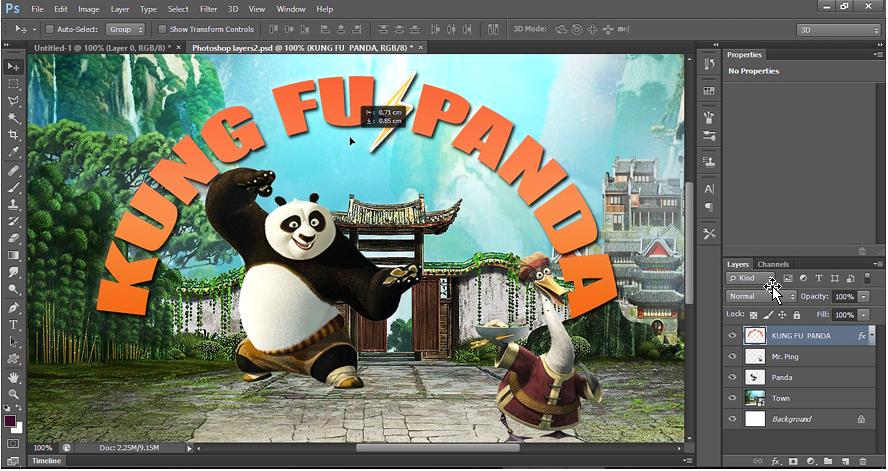This screenshot has height=471, width=888.
Task: Toggle lock transparent pixels
Action: (x=753, y=315)
